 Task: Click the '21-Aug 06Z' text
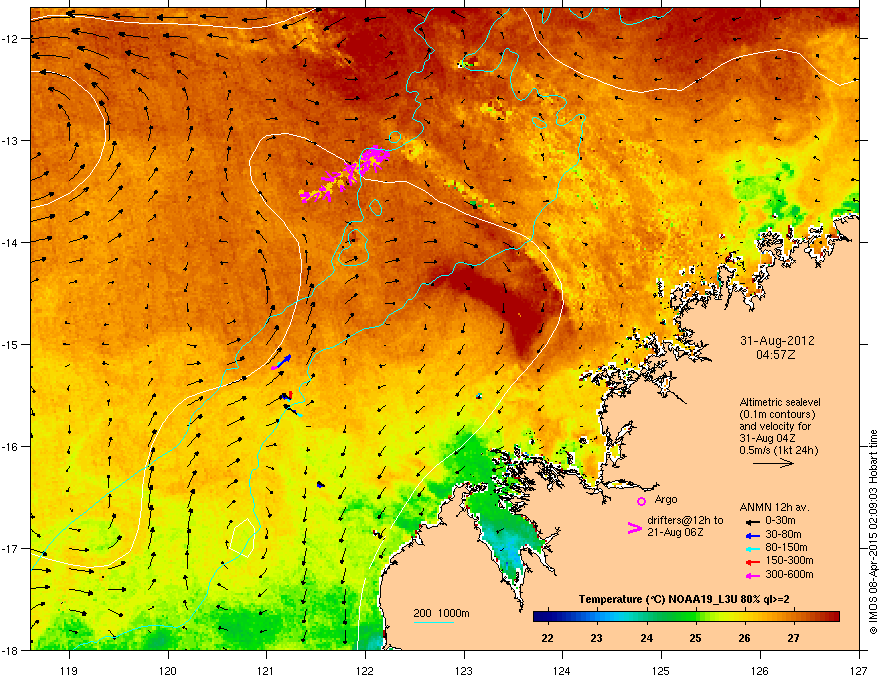pos(675,532)
